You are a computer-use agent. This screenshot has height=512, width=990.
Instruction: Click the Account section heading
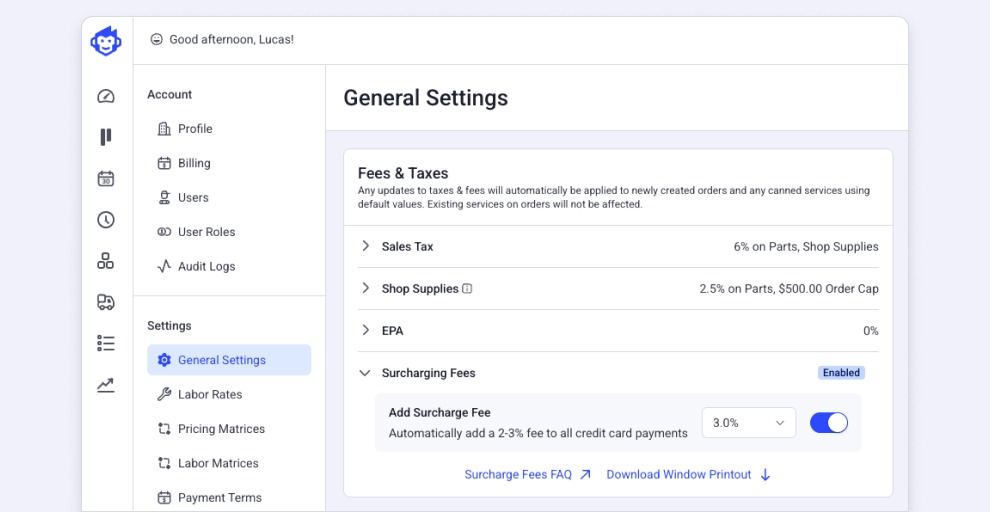pos(169,95)
